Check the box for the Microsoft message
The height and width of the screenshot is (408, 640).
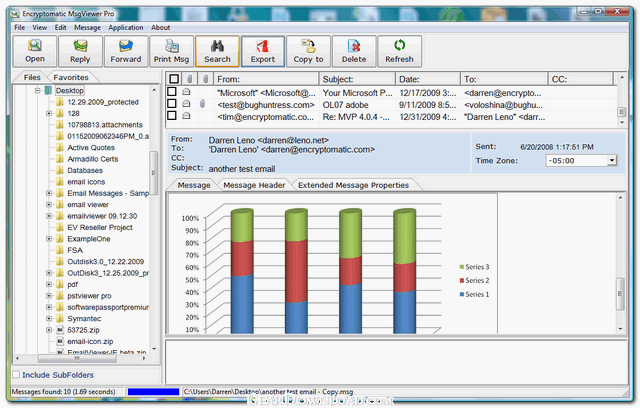pos(172,92)
